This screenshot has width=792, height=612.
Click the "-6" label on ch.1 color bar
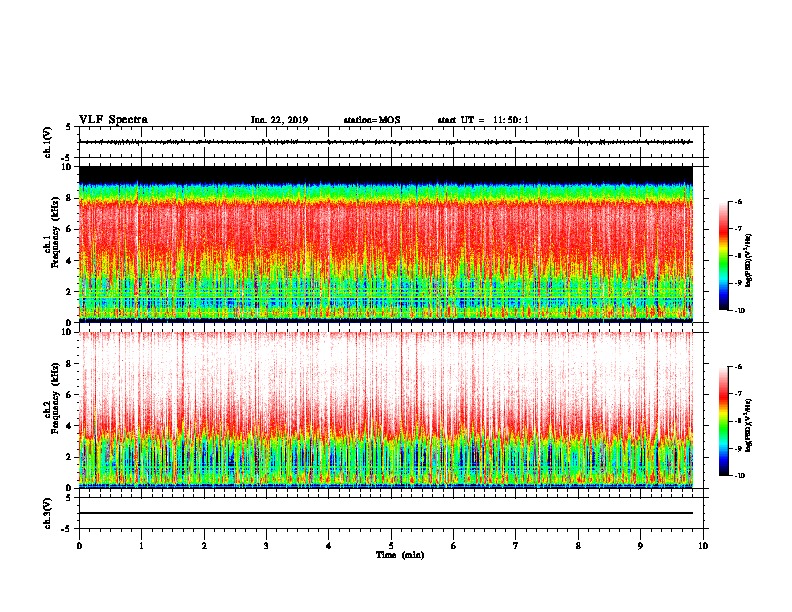pyautogui.click(x=738, y=202)
